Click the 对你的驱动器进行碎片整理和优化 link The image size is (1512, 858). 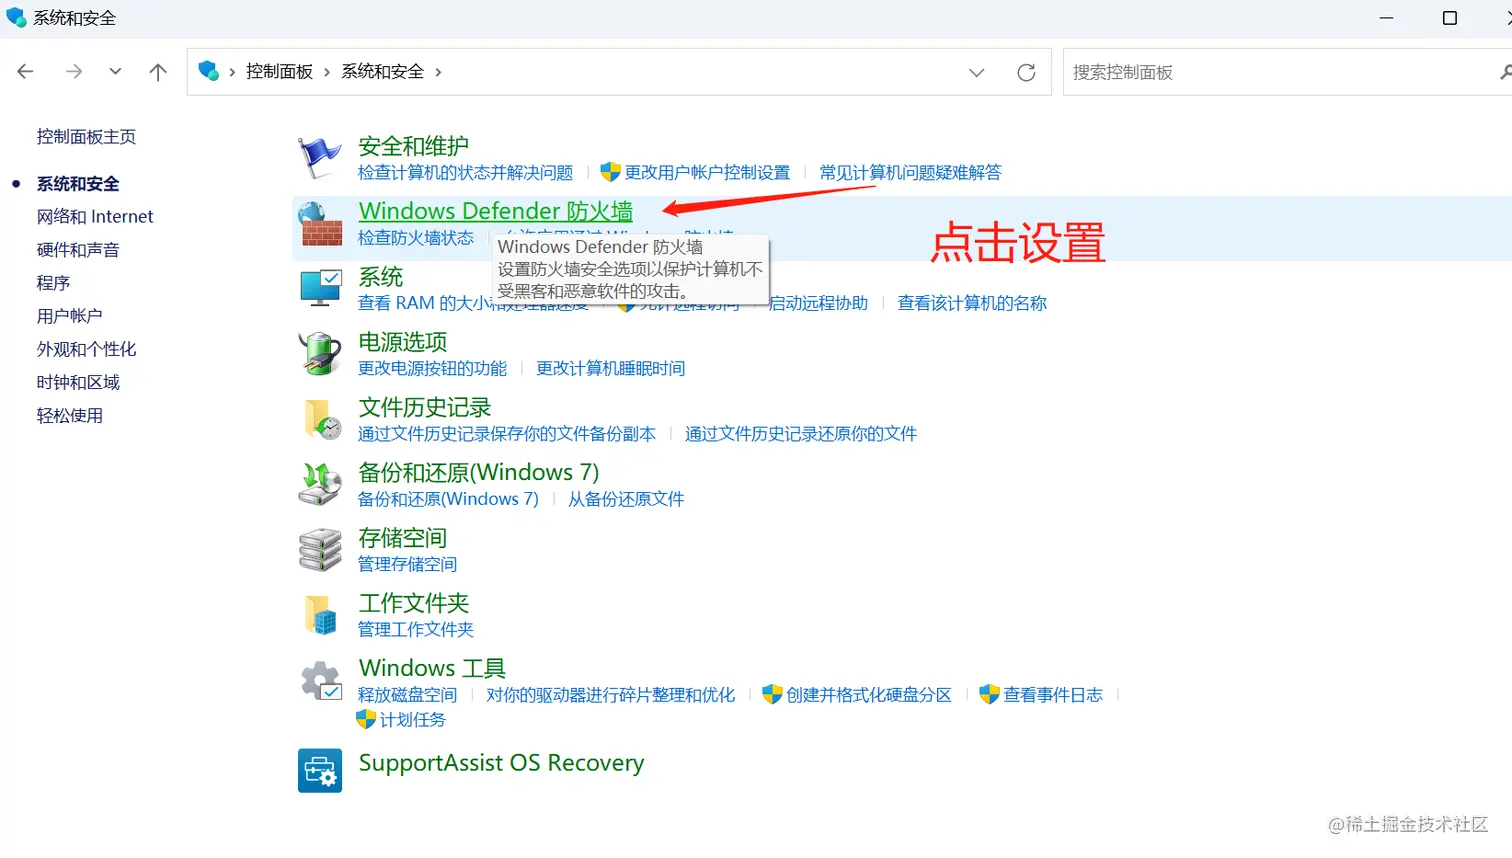click(610, 695)
